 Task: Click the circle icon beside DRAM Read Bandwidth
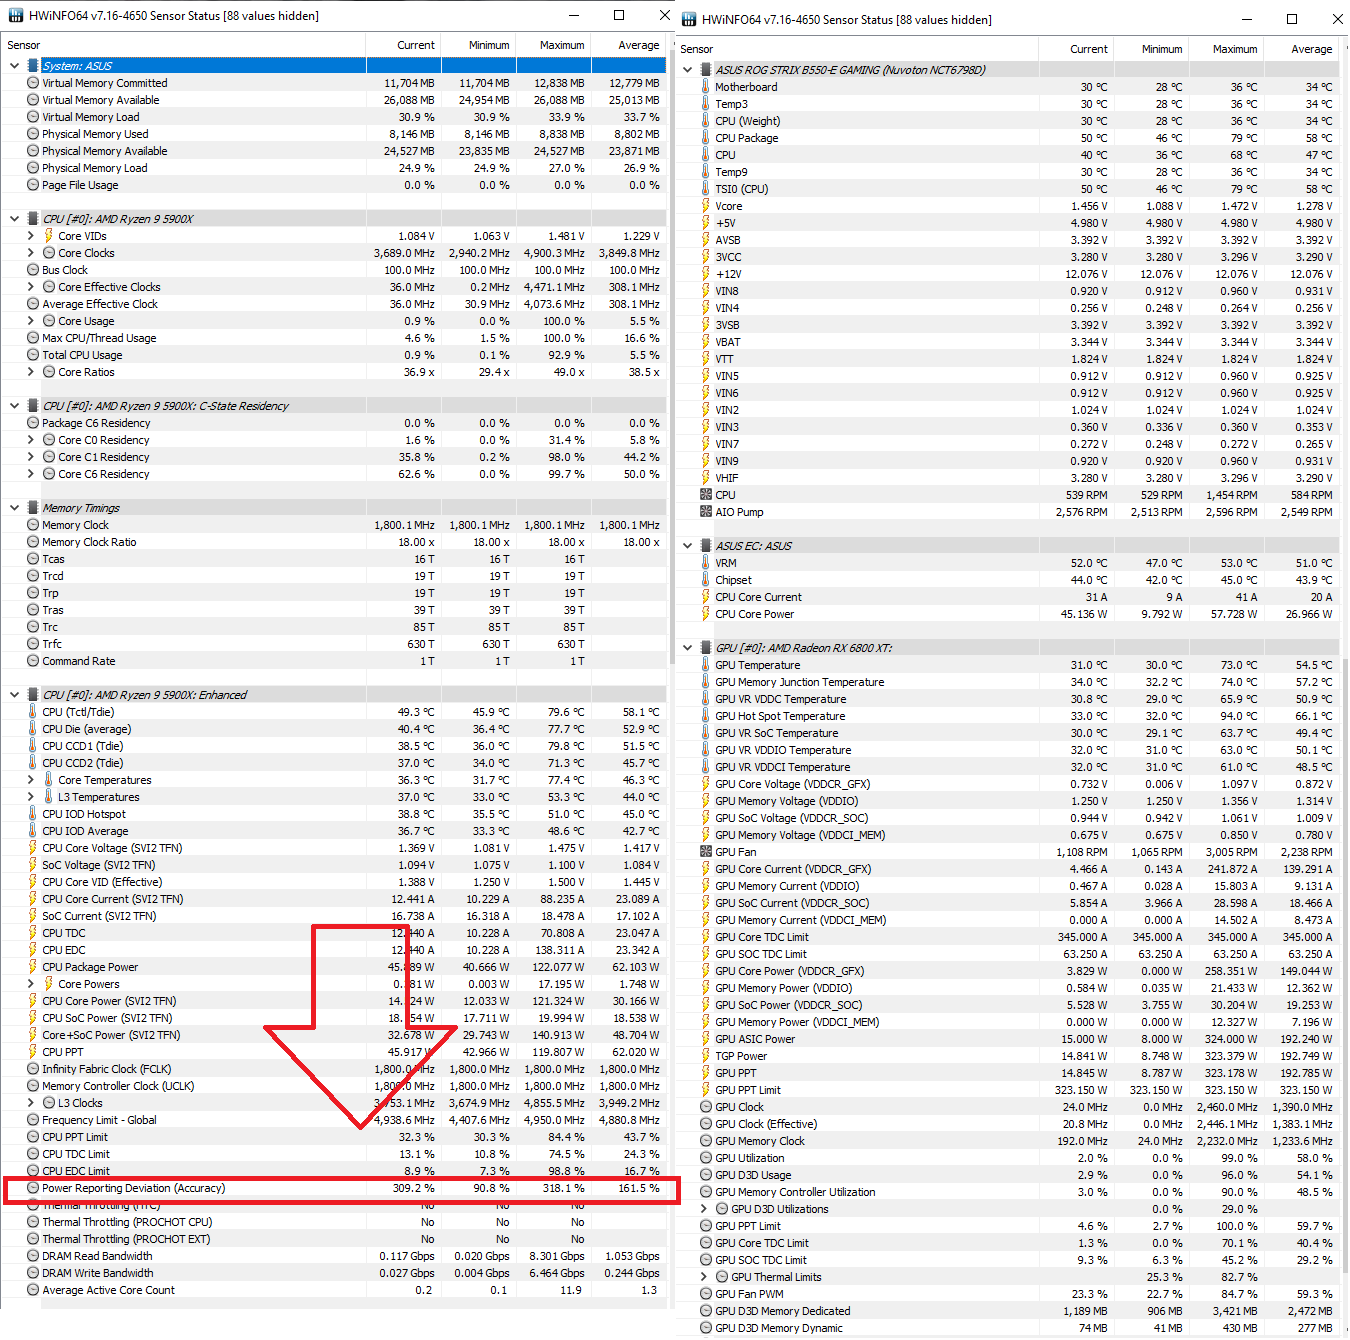tap(33, 1256)
